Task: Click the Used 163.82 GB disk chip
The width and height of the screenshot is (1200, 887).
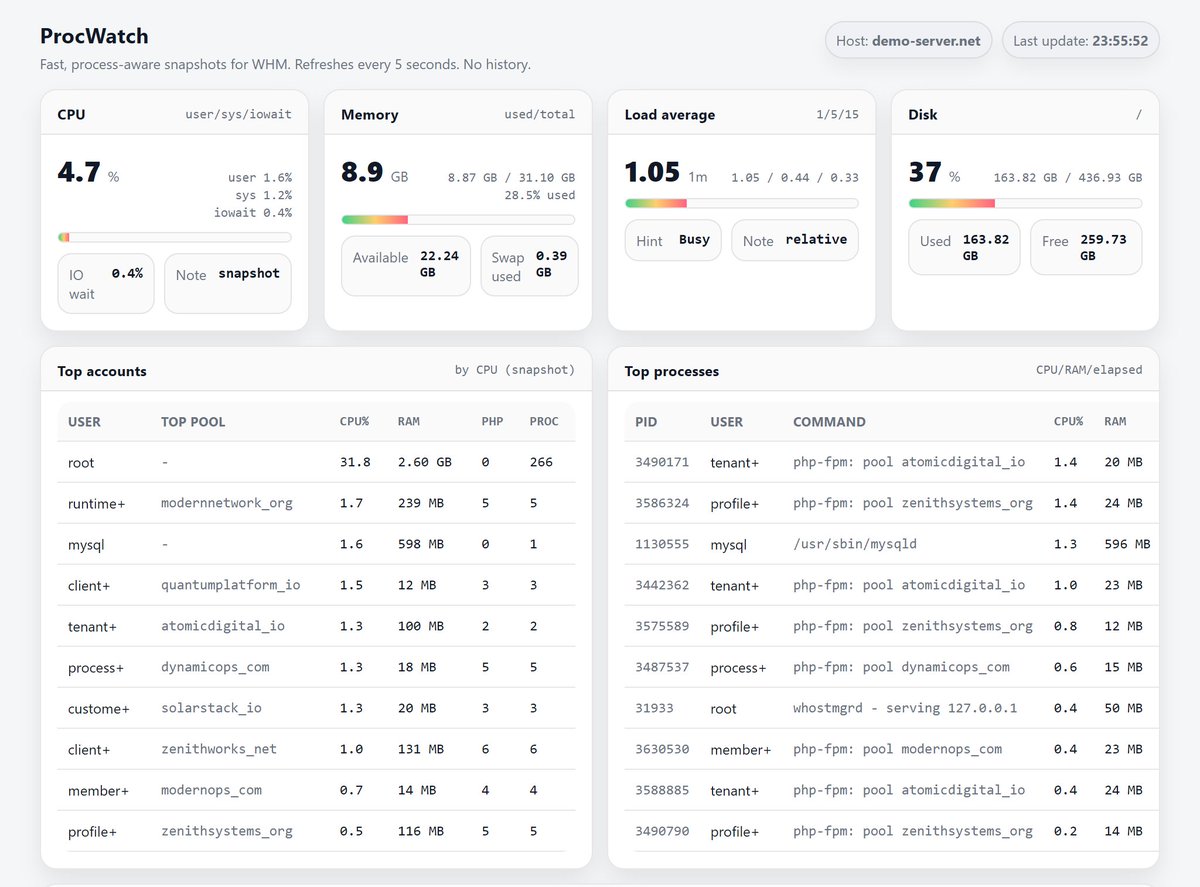Action: point(963,246)
